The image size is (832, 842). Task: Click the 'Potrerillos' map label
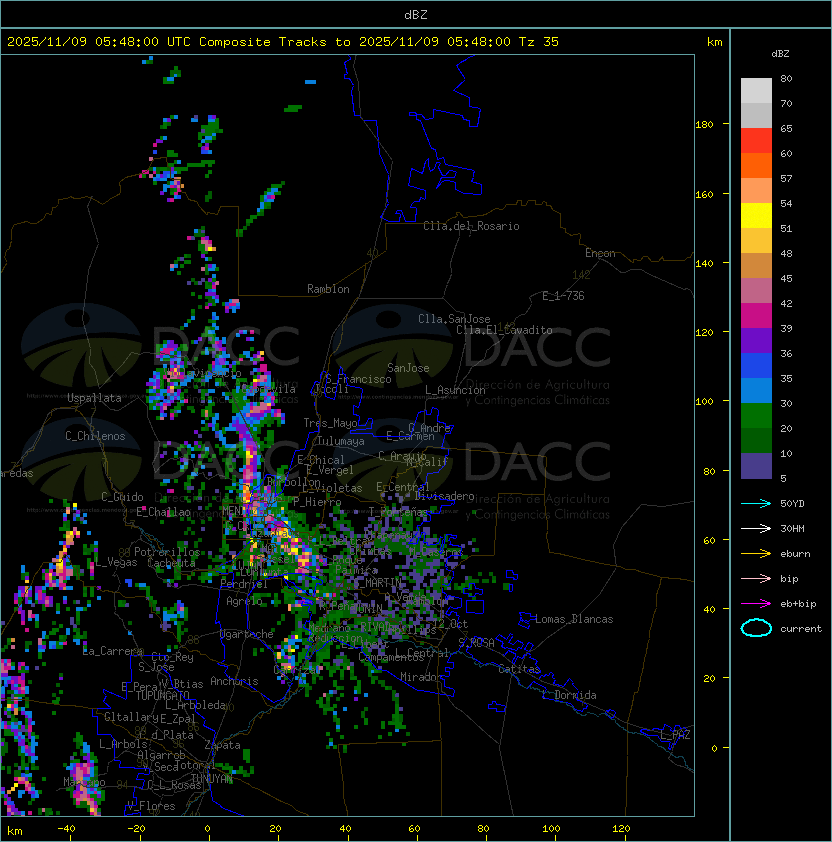tap(167, 552)
